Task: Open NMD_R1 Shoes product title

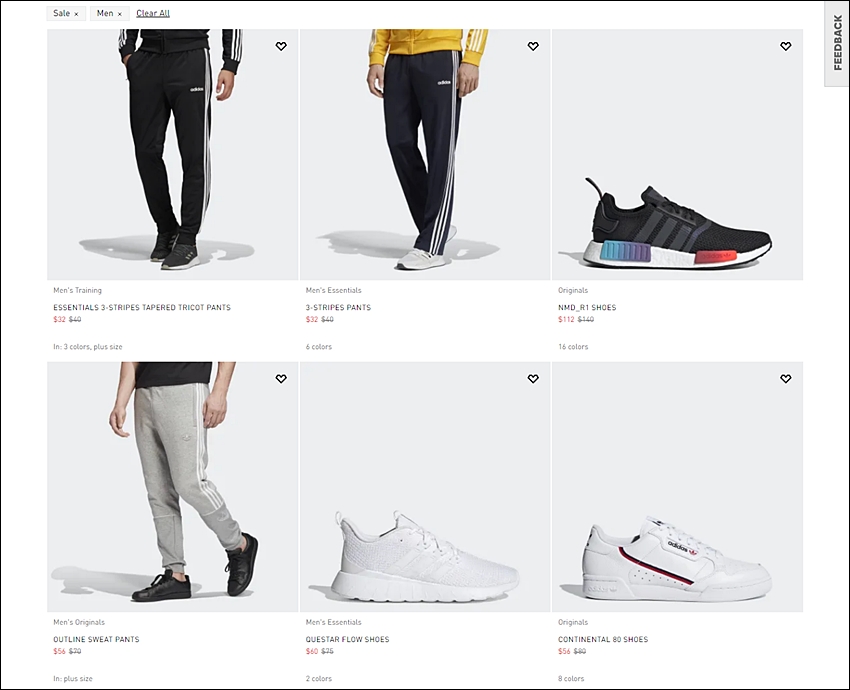Action: (x=587, y=307)
